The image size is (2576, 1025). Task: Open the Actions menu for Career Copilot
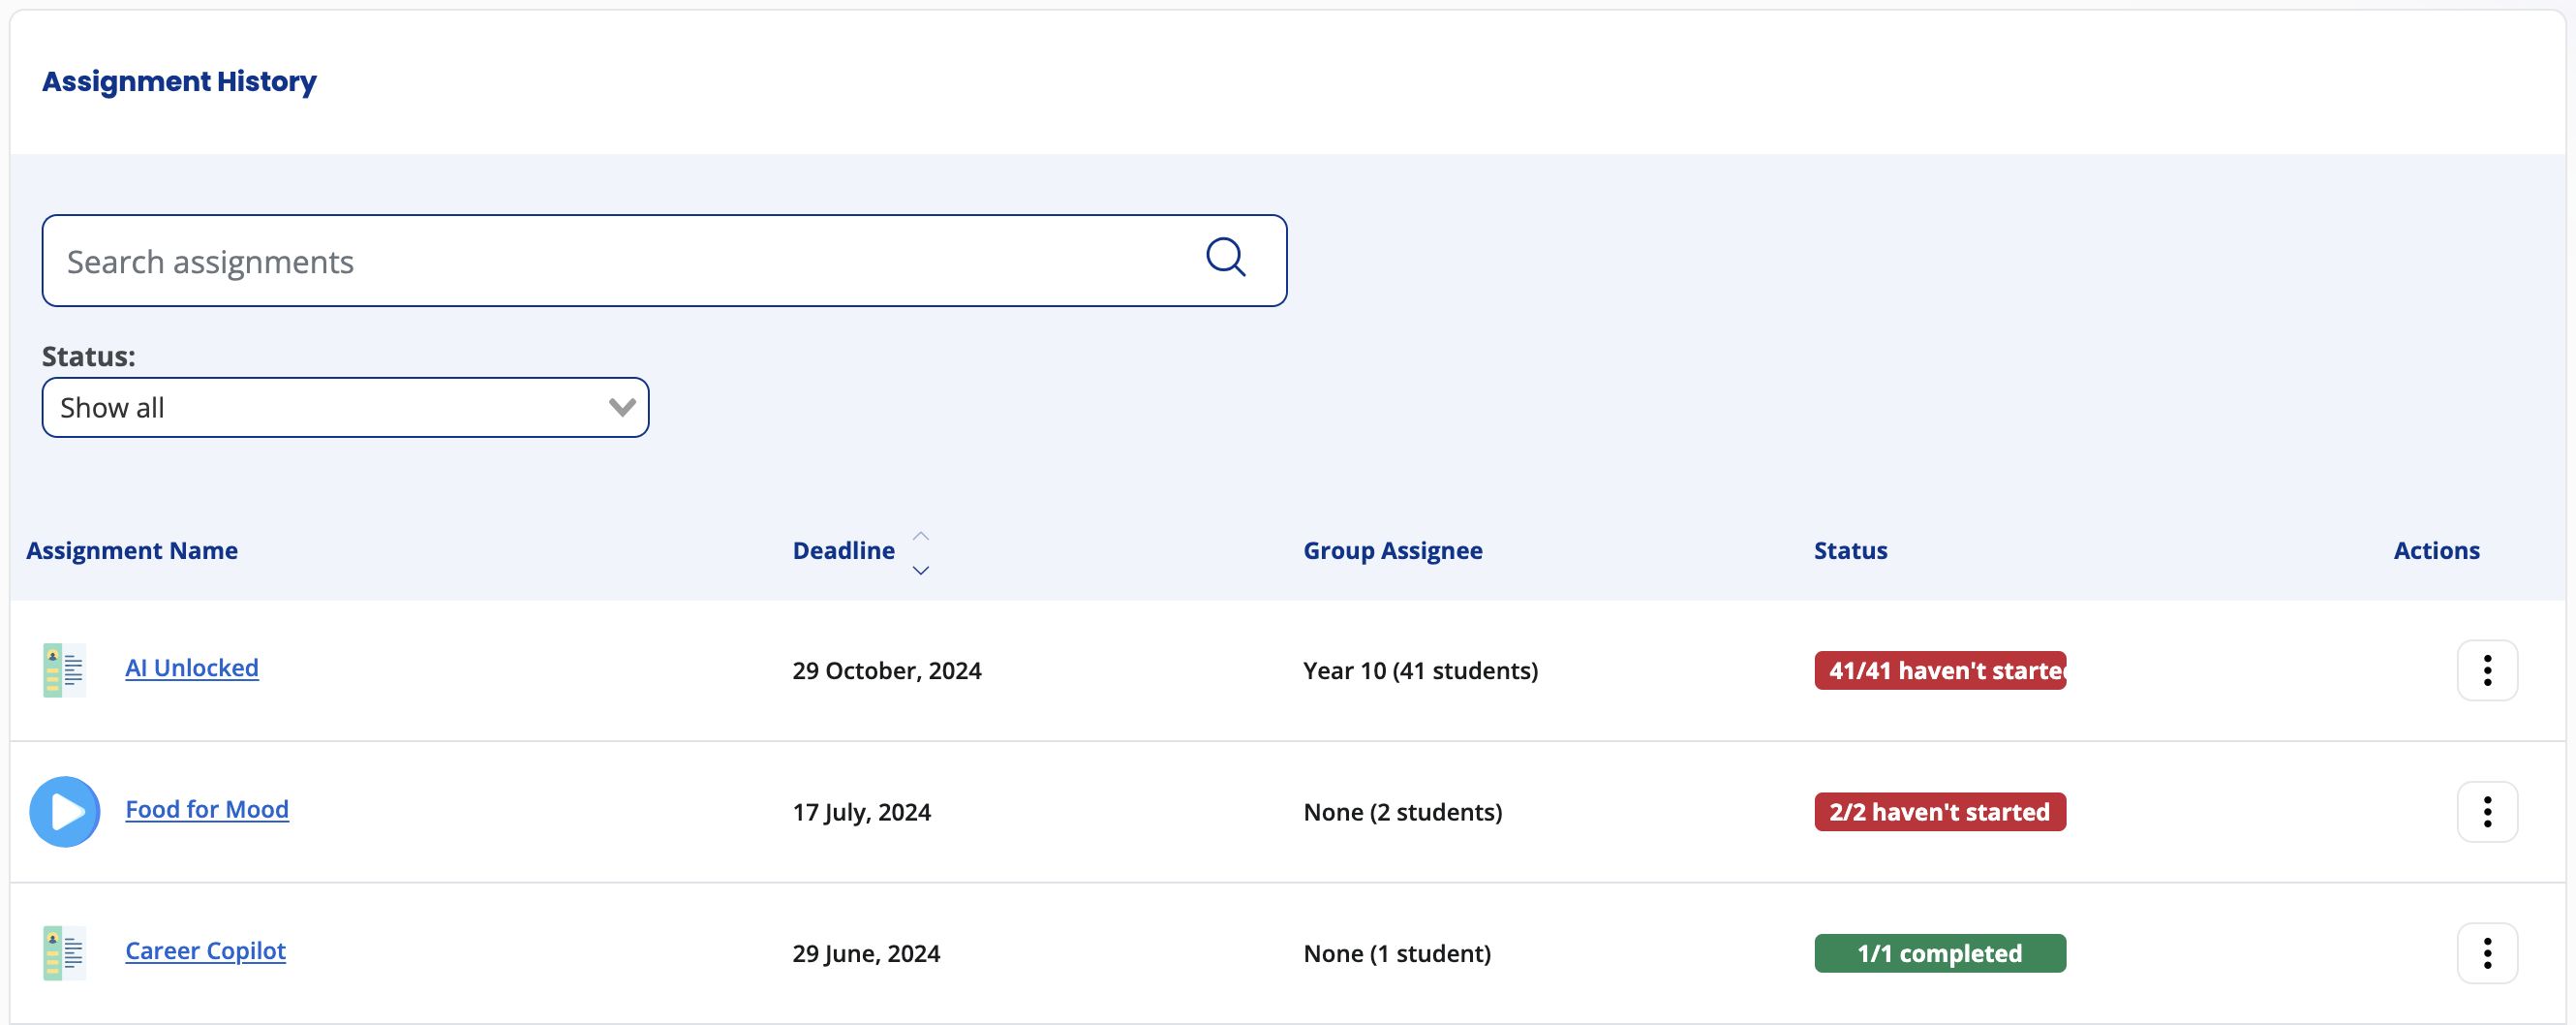coord(2487,952)
